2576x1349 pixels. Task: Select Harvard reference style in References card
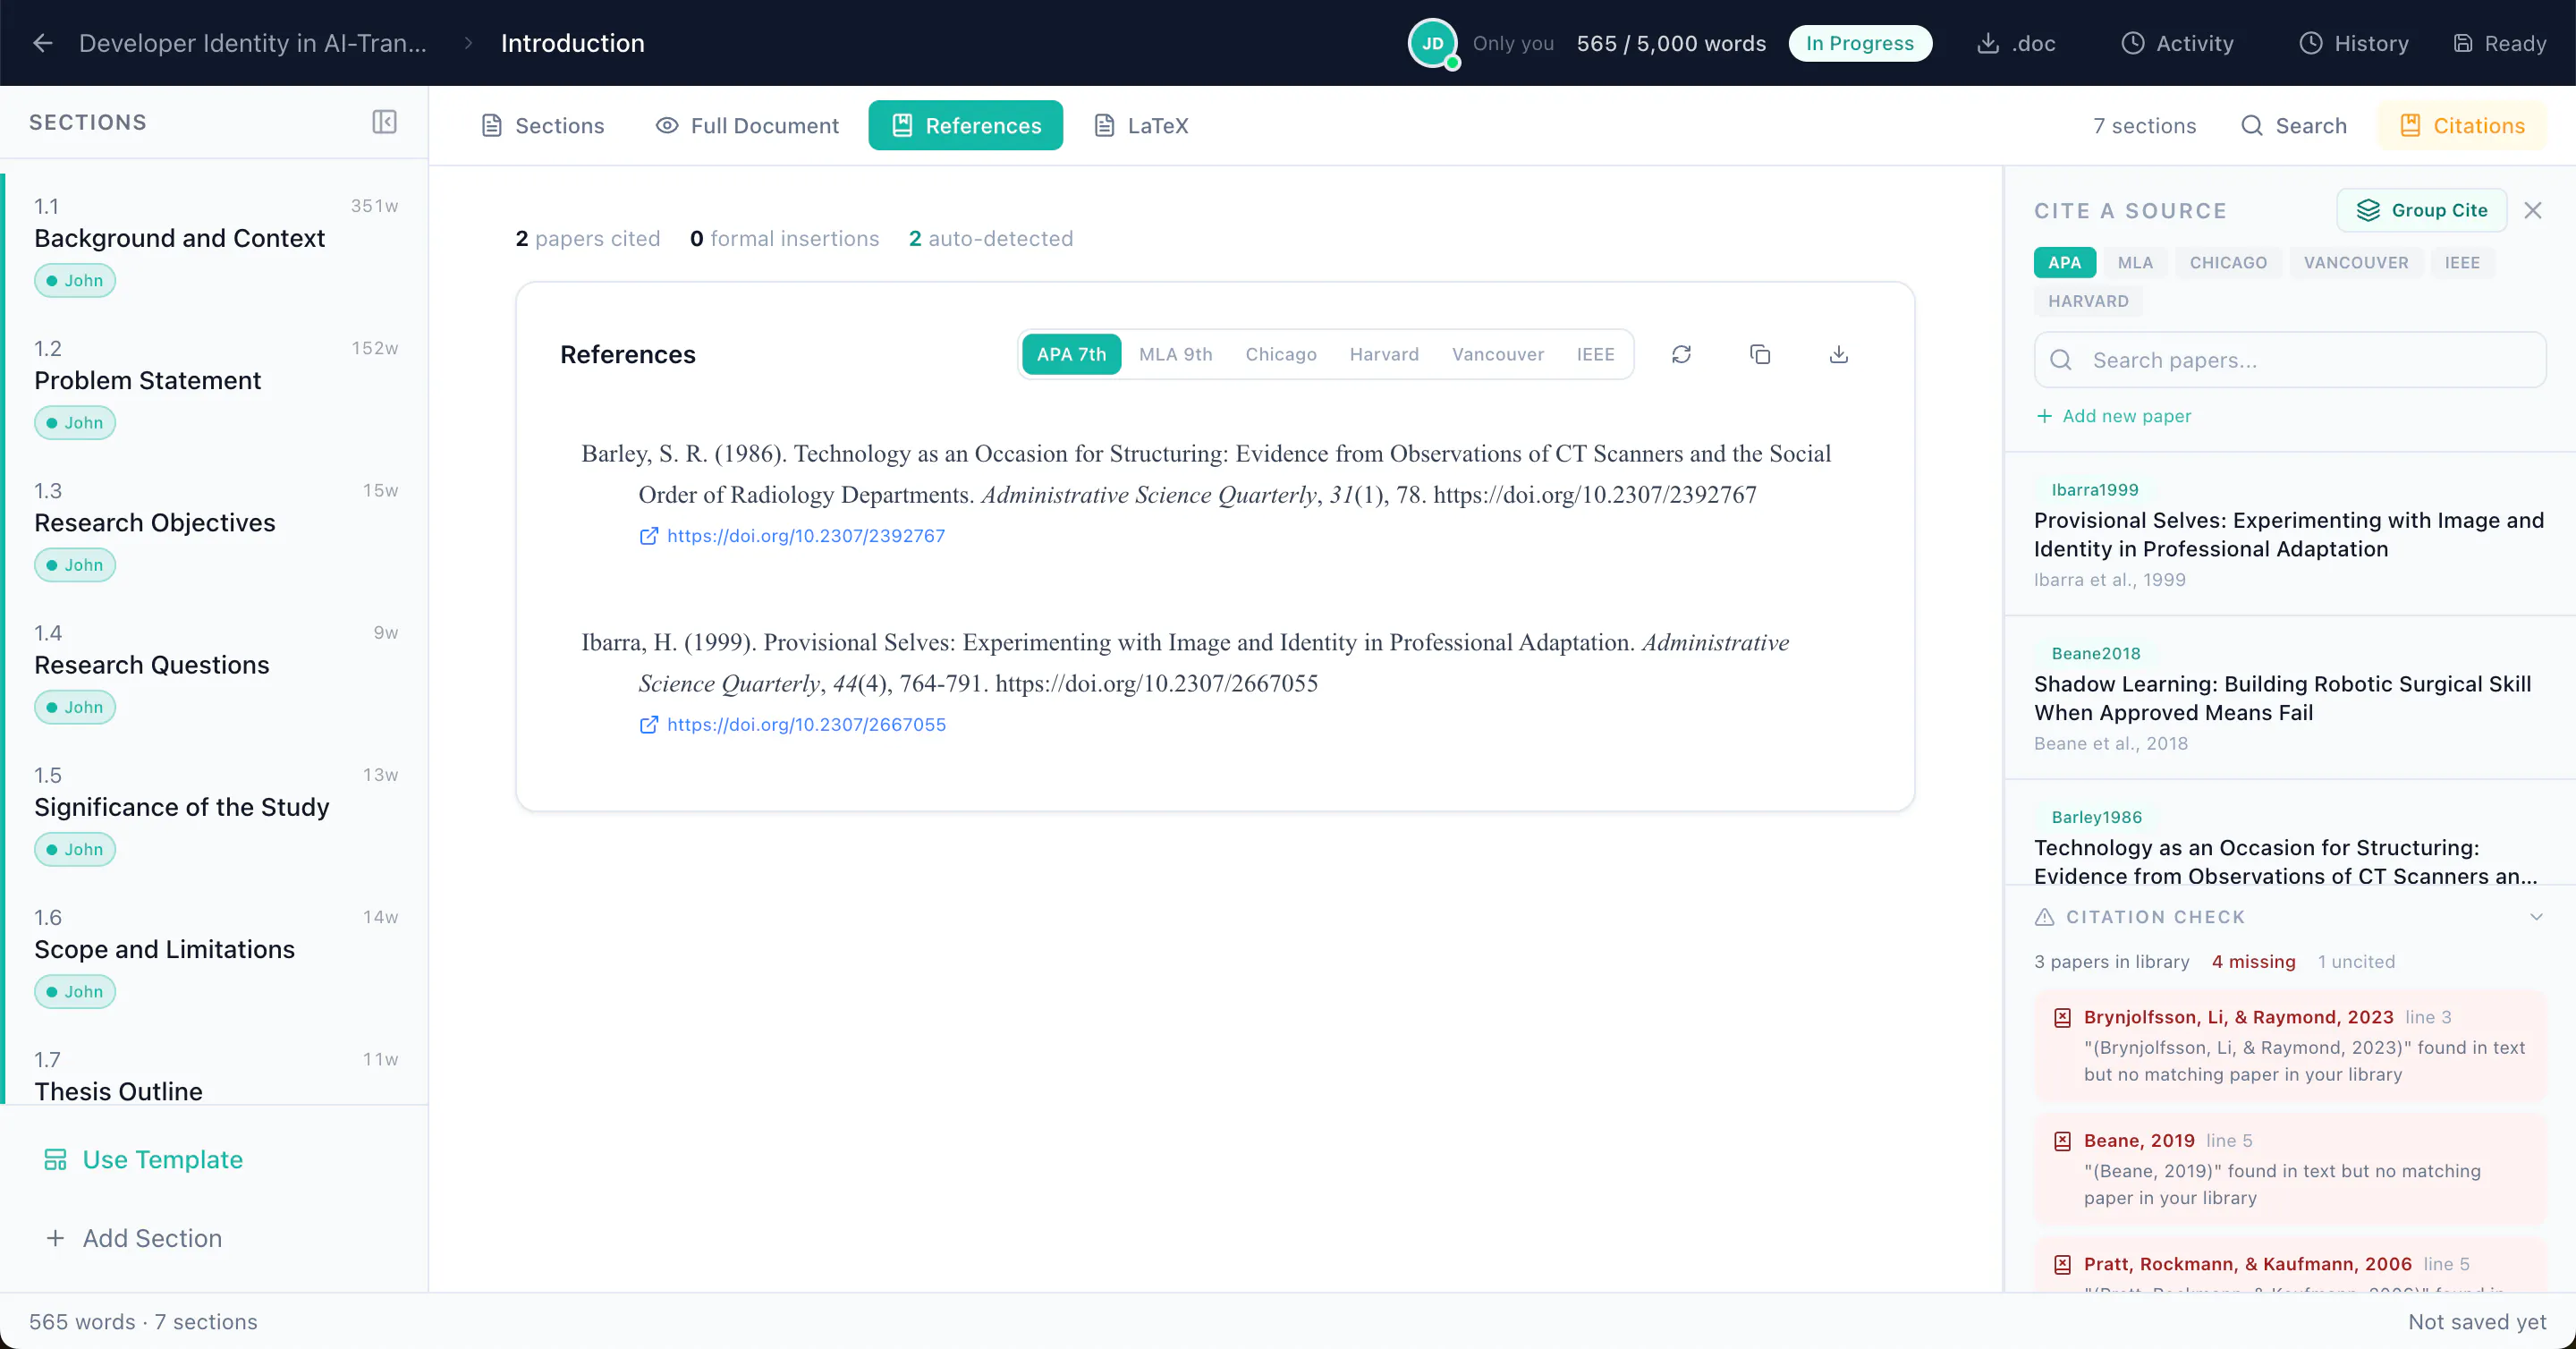[x=1384, y=354]
